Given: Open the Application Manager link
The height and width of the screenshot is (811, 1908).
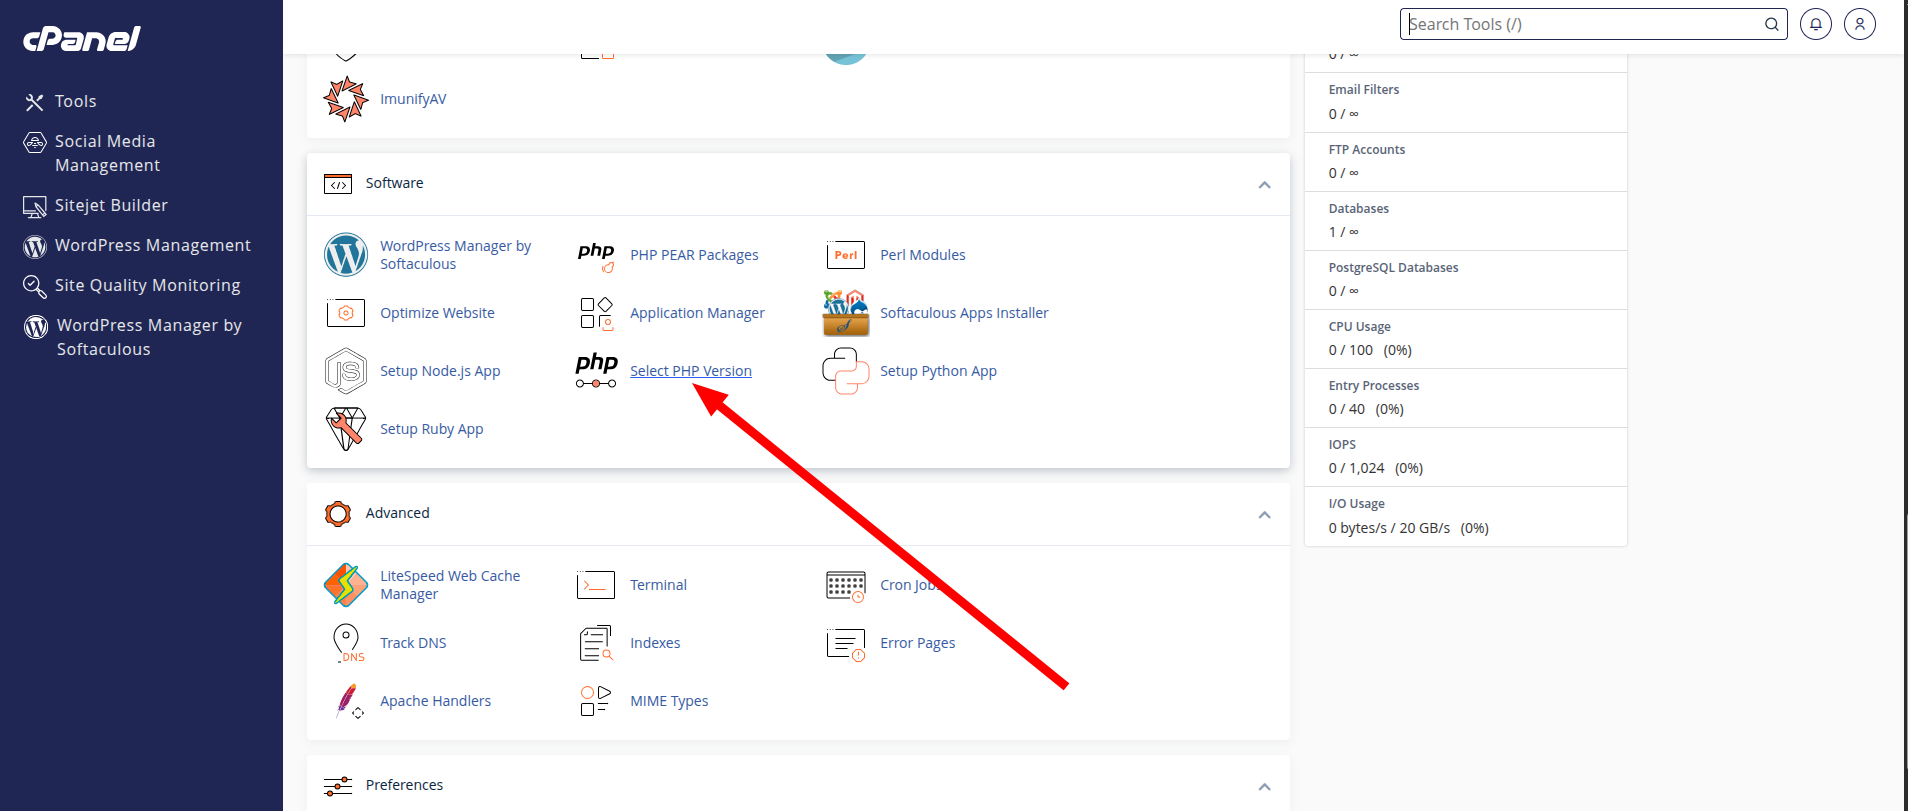Looking at the screenshot, I should tap(697, 313).
